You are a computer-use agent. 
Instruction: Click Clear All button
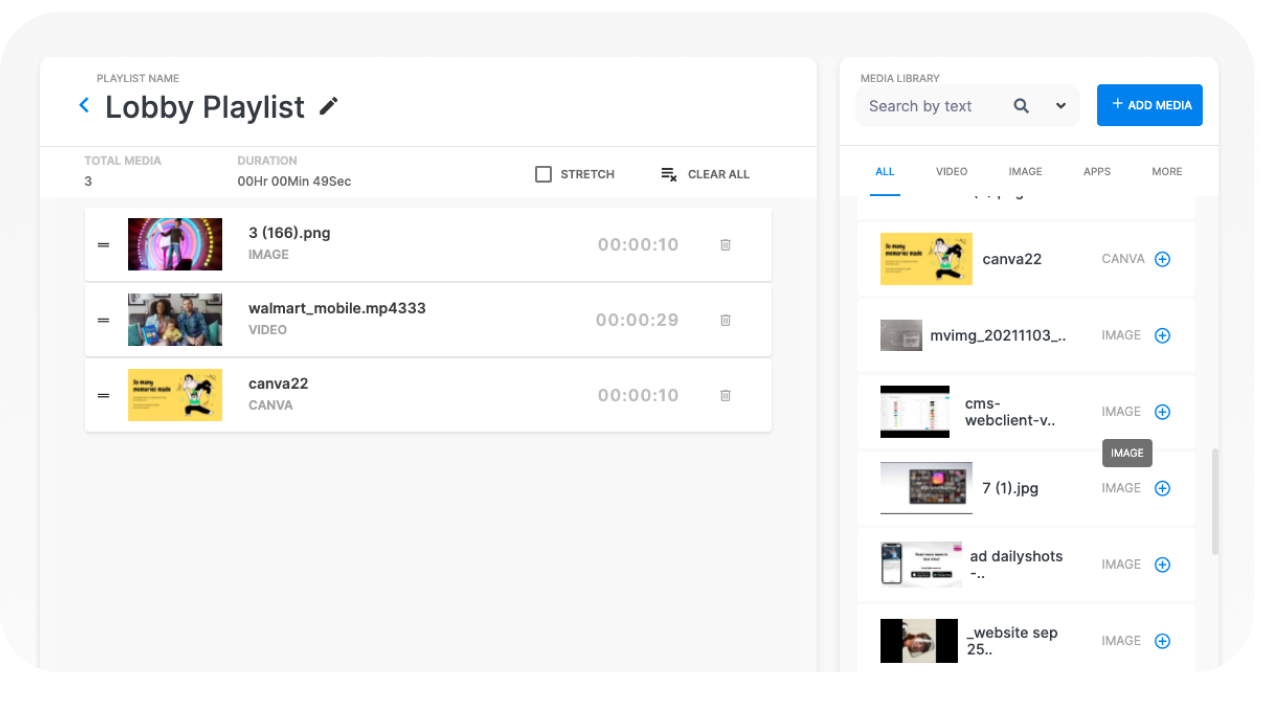coord(705,174)
